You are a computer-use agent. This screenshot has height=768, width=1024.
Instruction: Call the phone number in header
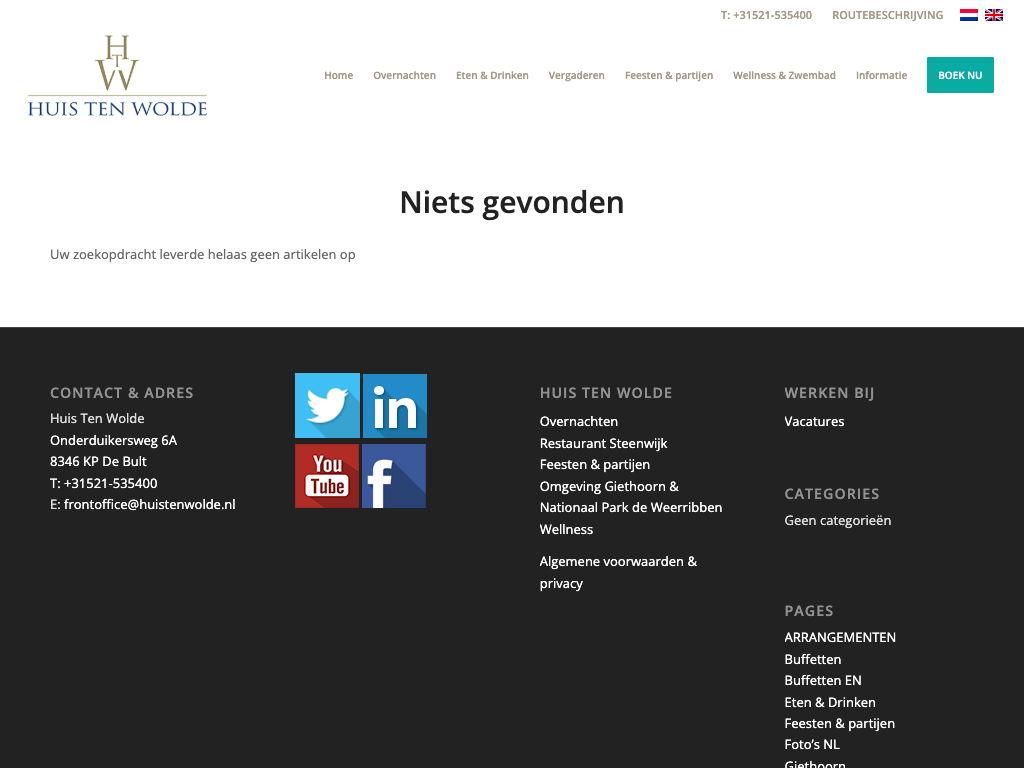(x=766, y=15)
